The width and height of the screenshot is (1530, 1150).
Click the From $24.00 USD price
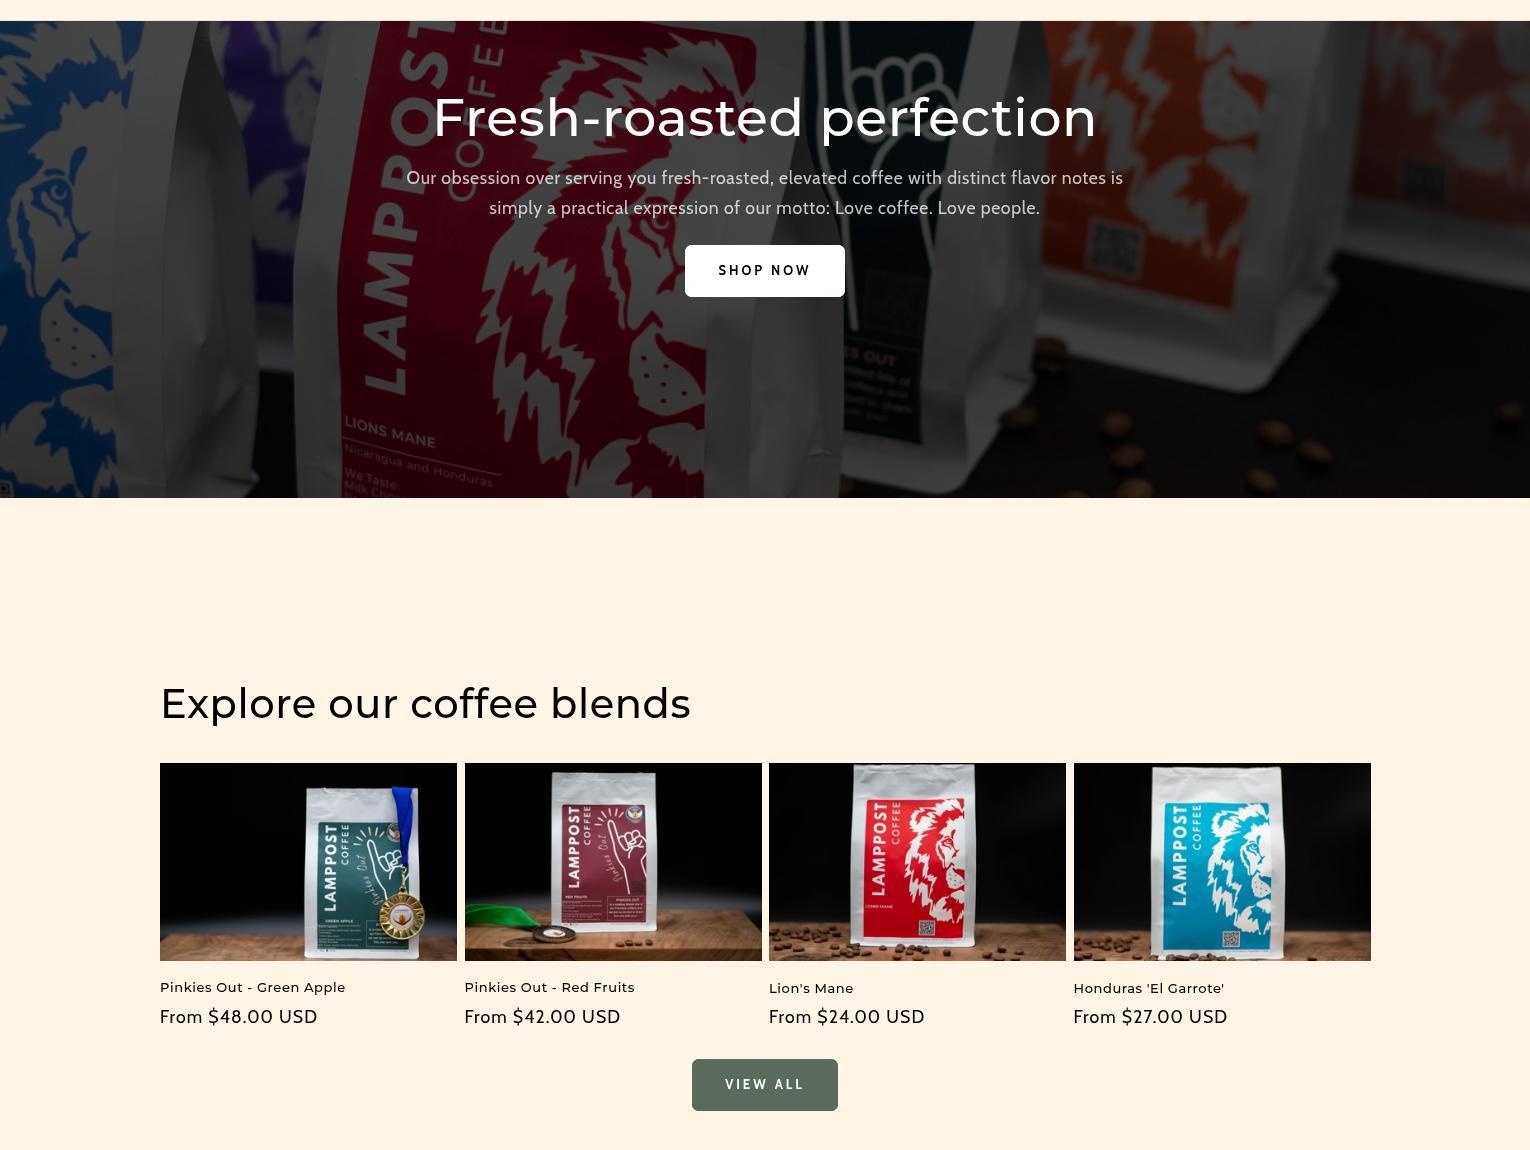(846, 1017)
